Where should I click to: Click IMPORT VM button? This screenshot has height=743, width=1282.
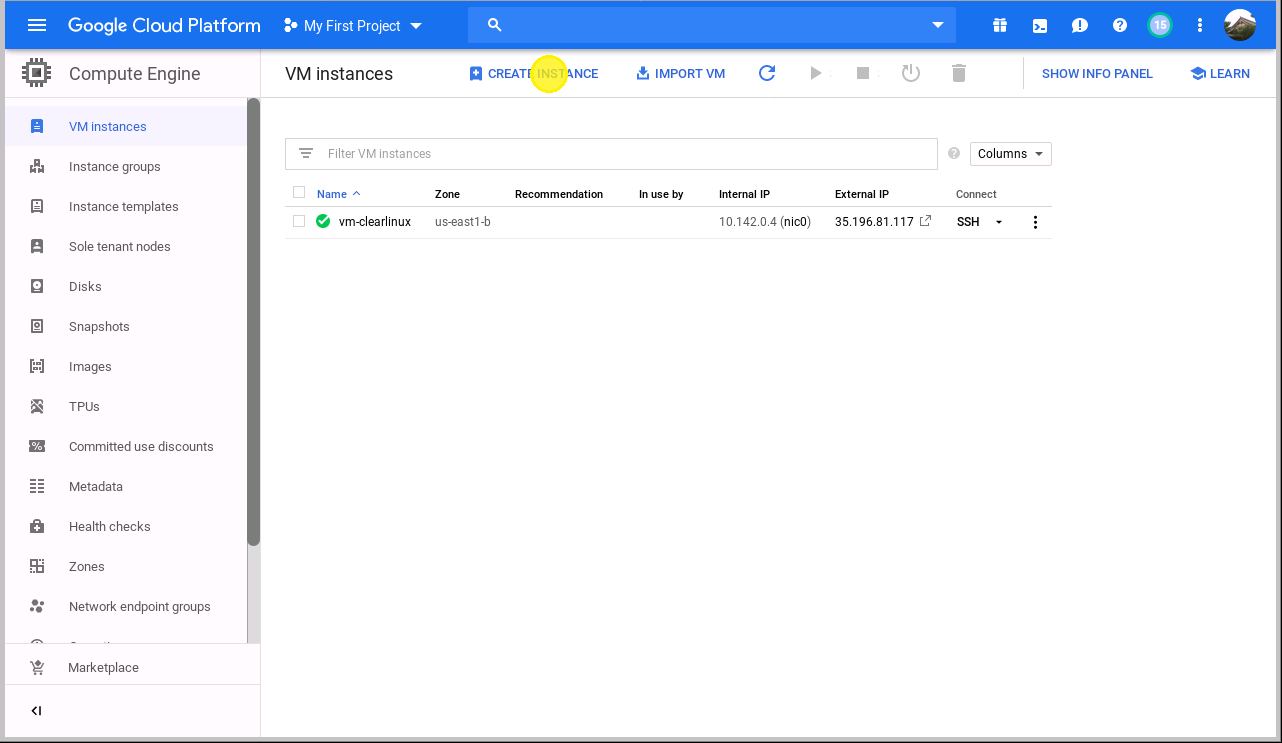[x=681, y=73]
